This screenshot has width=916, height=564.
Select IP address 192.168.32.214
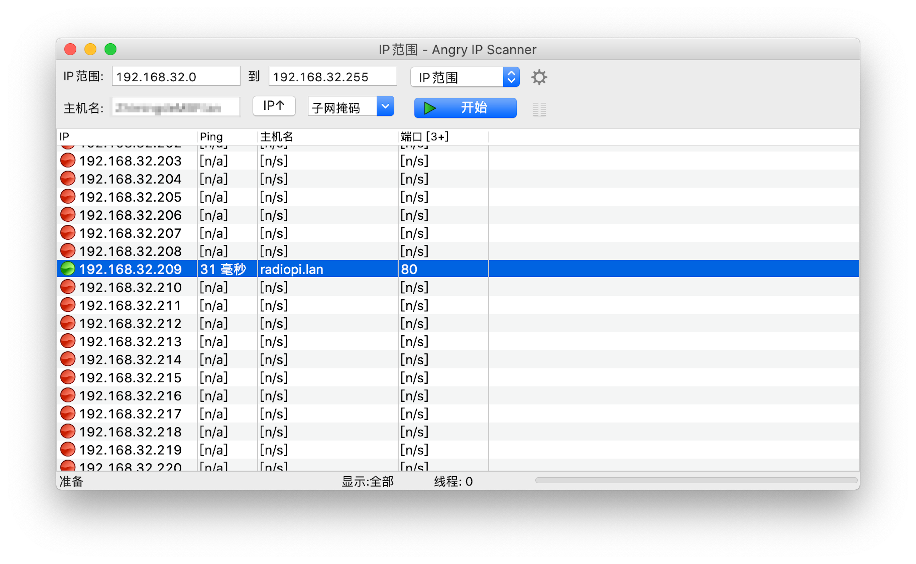pyautogui.click(x=130, y=360)
